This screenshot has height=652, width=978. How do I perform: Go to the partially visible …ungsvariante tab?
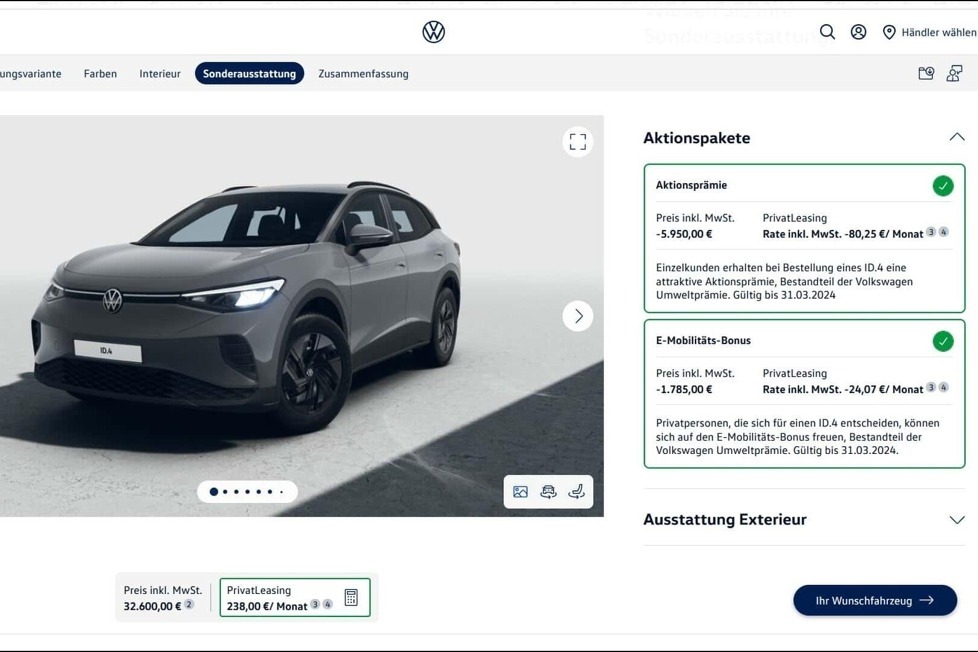tap(31, 74)
